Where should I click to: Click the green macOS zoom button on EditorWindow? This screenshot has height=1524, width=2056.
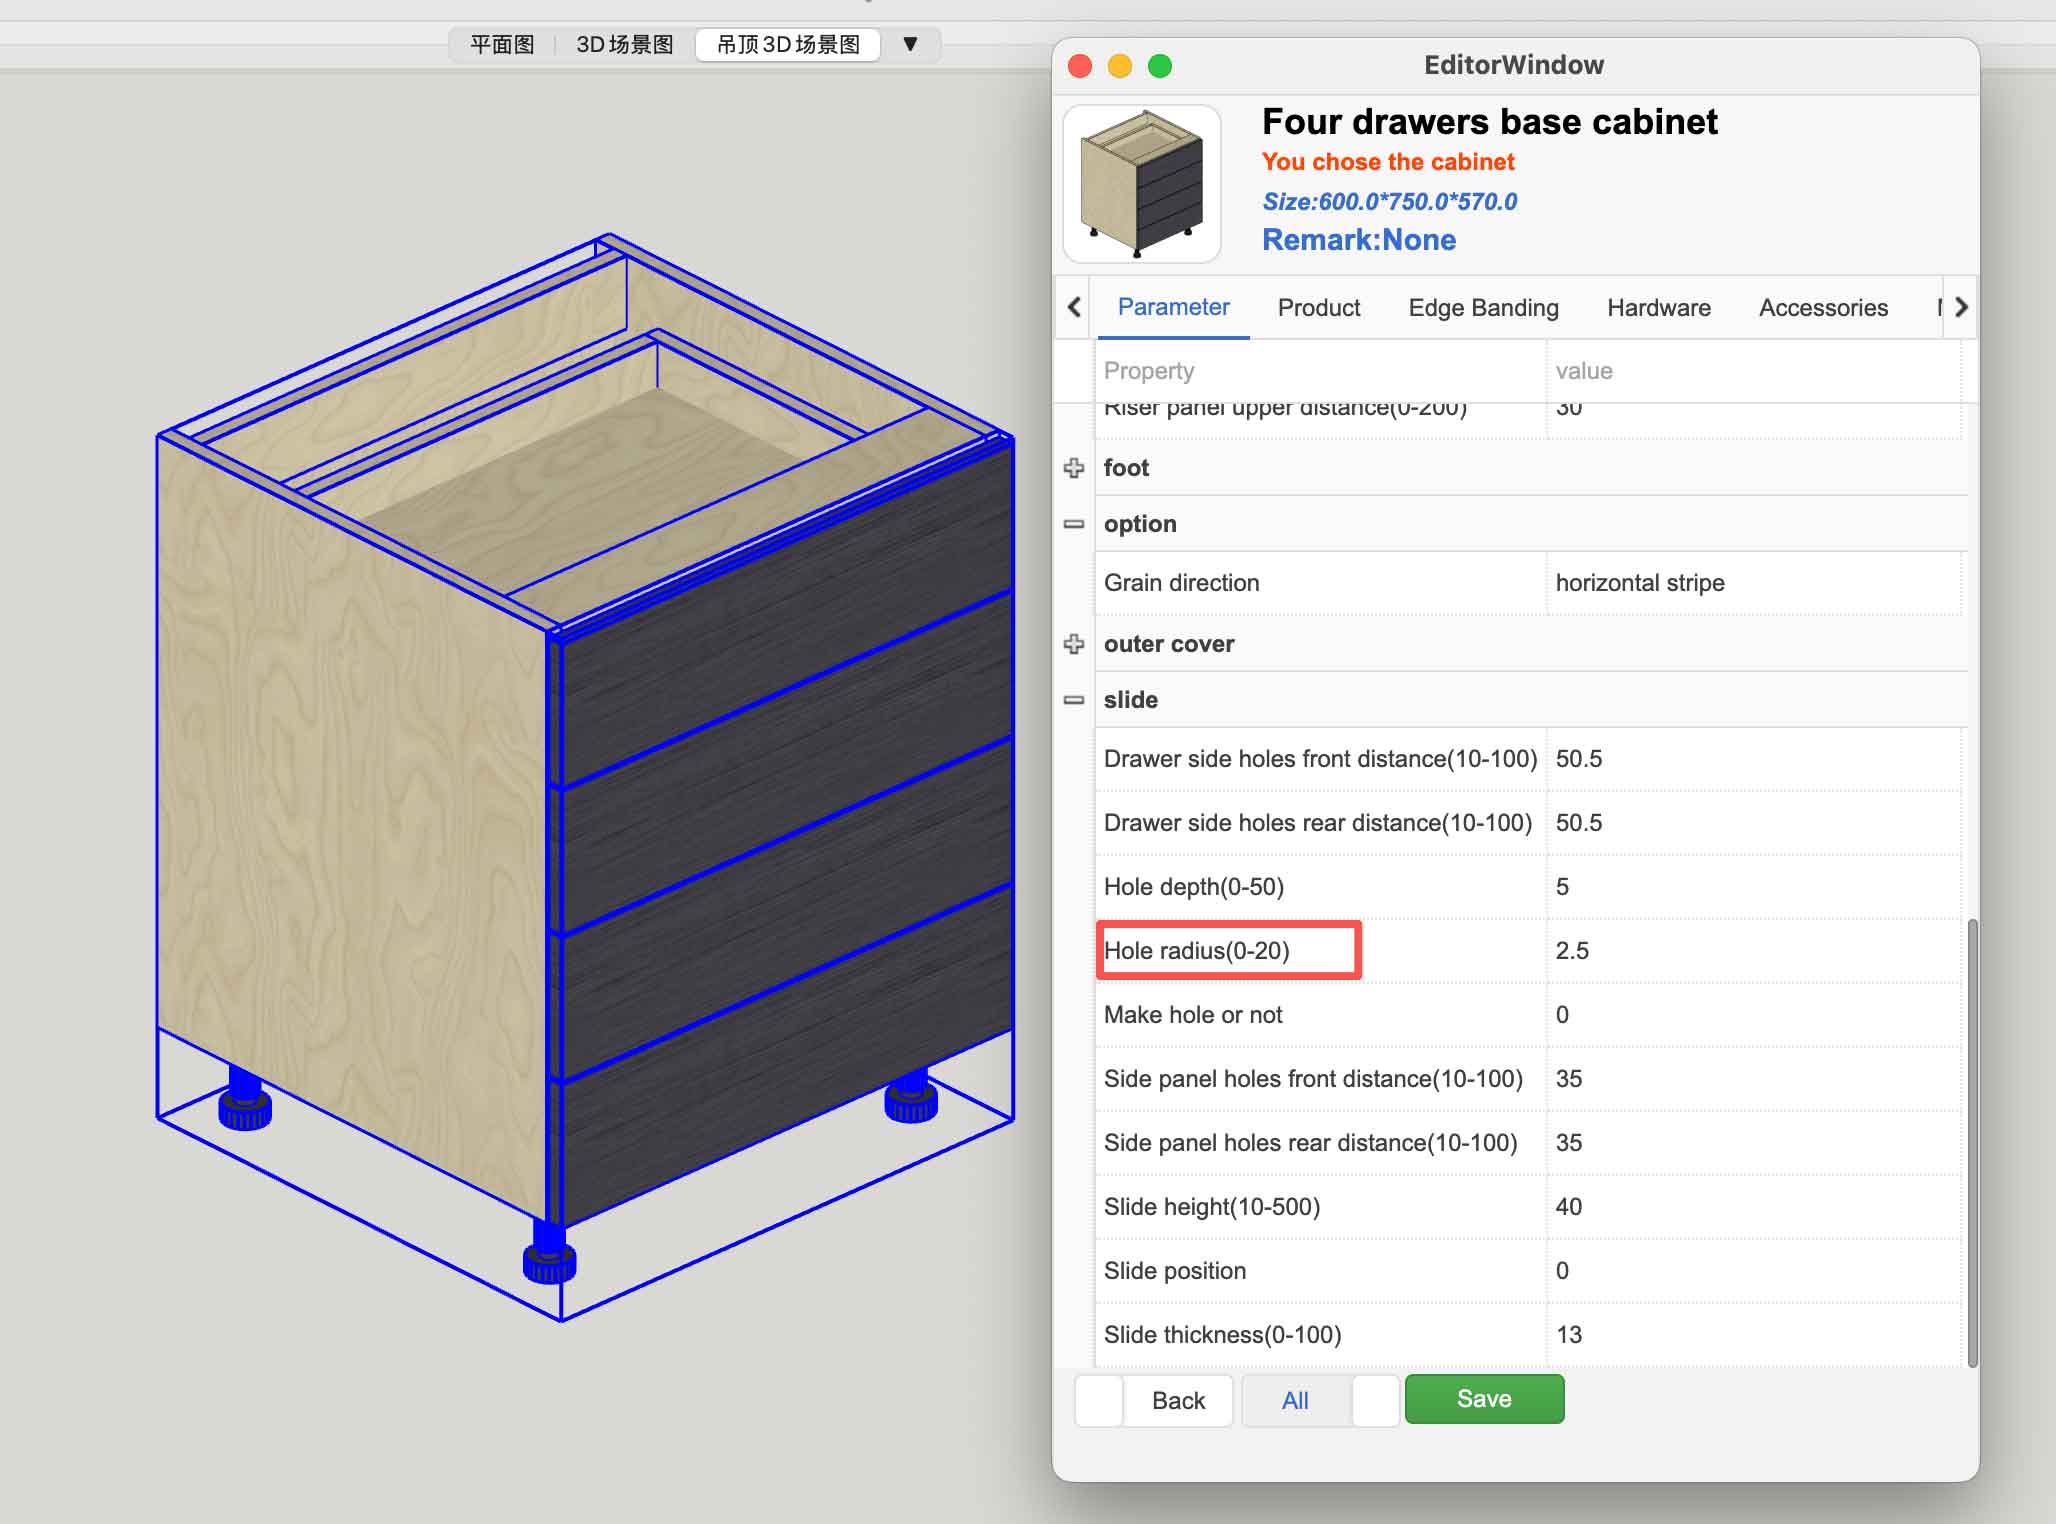pyautogui.click(x=1160, y=65)
